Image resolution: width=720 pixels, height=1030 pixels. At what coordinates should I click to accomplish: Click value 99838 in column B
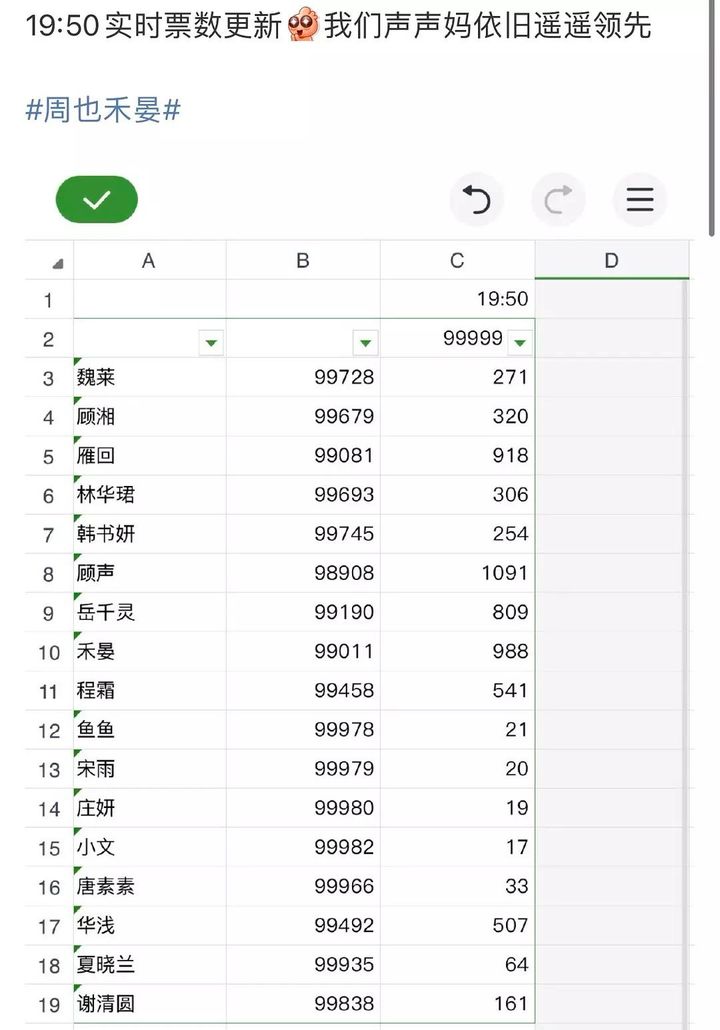(x=344, y=1004)
